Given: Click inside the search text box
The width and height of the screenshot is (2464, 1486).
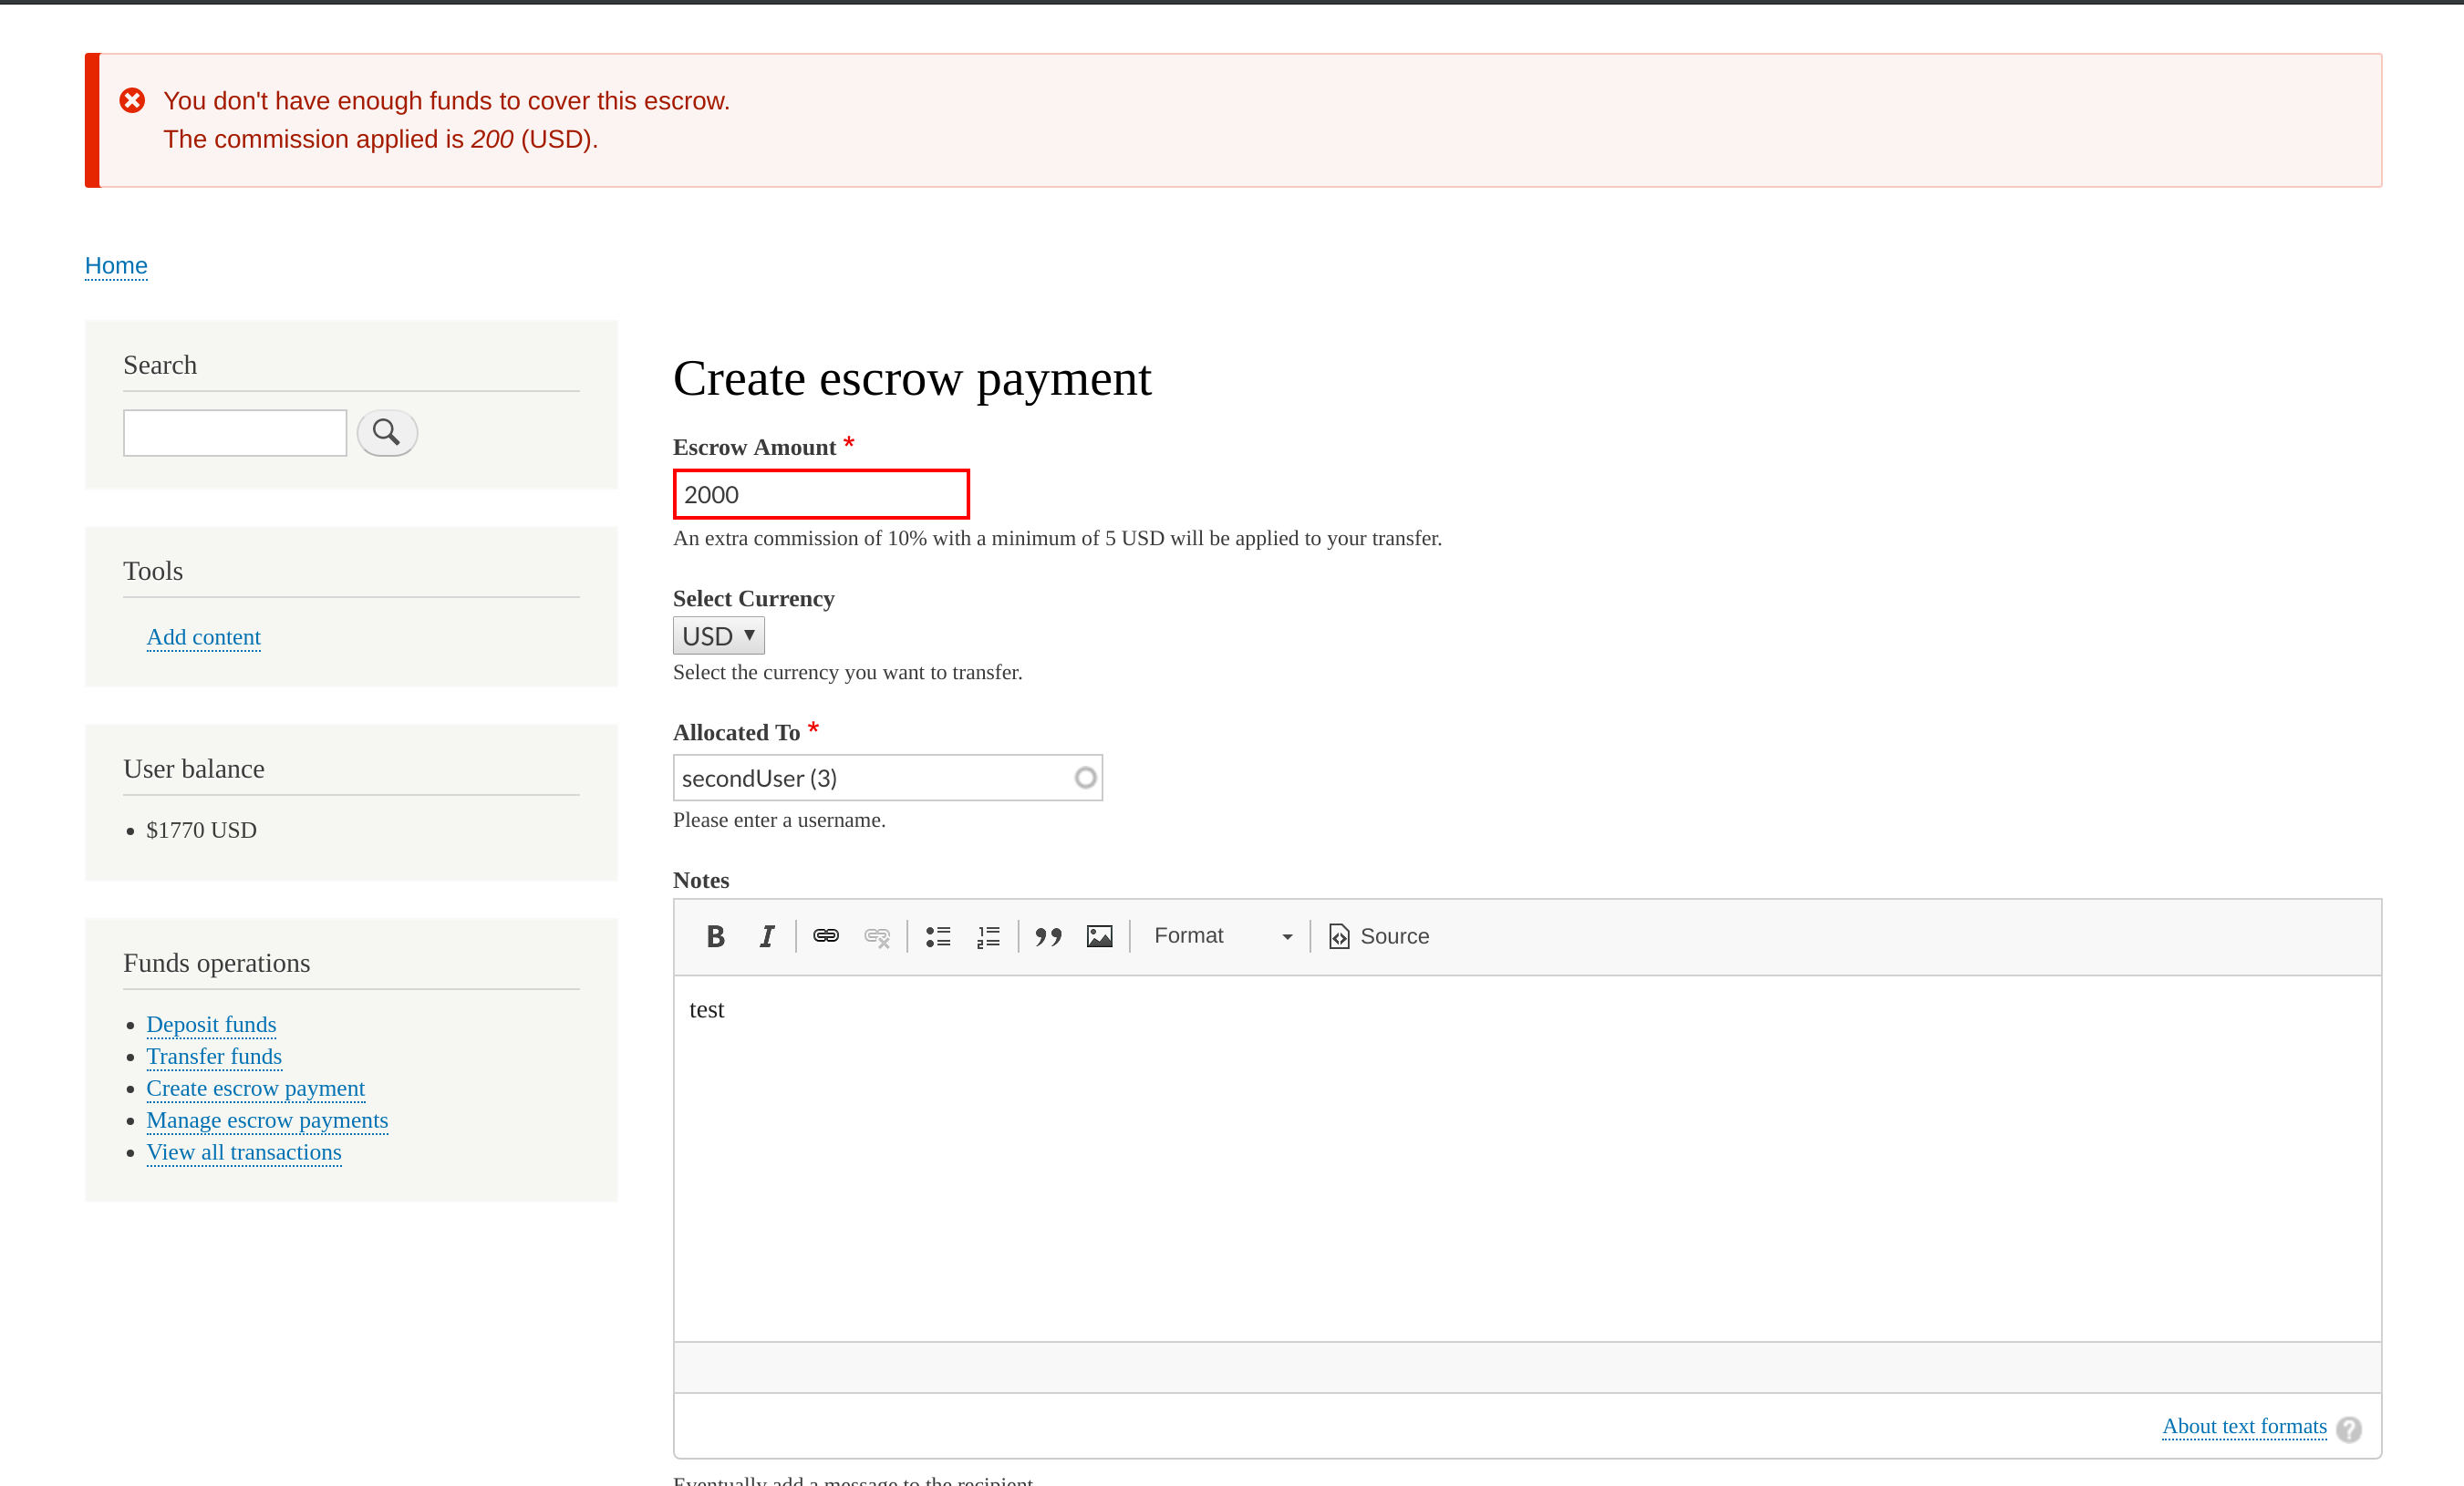Looking at the screenshot, I should click(234, 432).
